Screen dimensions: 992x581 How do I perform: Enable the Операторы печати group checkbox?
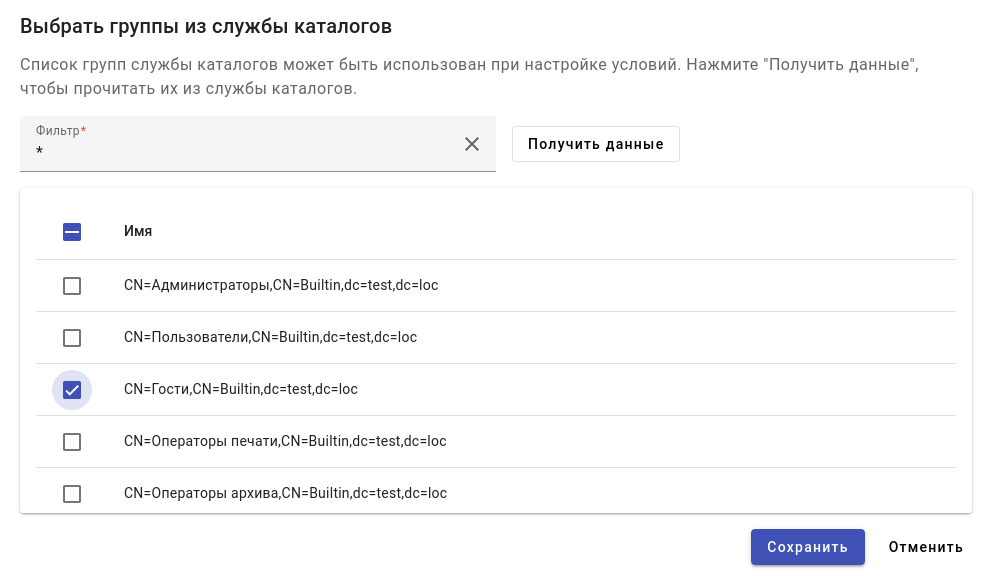click(72, 442)
